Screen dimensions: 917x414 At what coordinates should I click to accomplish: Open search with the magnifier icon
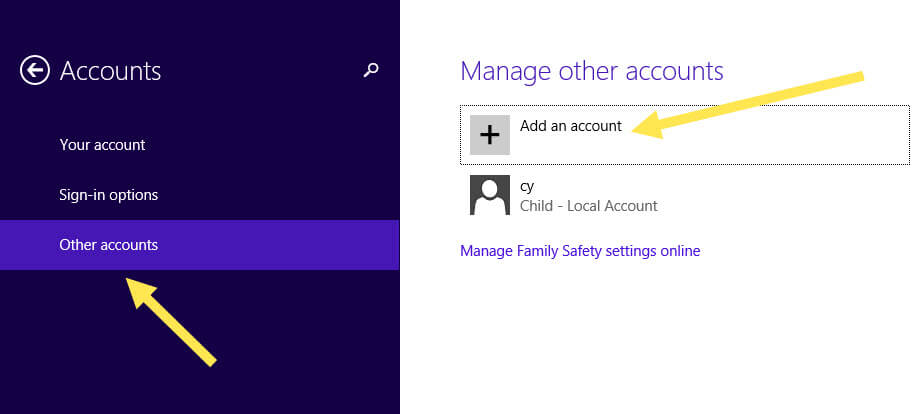pyautogui.click(x=371, y=69)
